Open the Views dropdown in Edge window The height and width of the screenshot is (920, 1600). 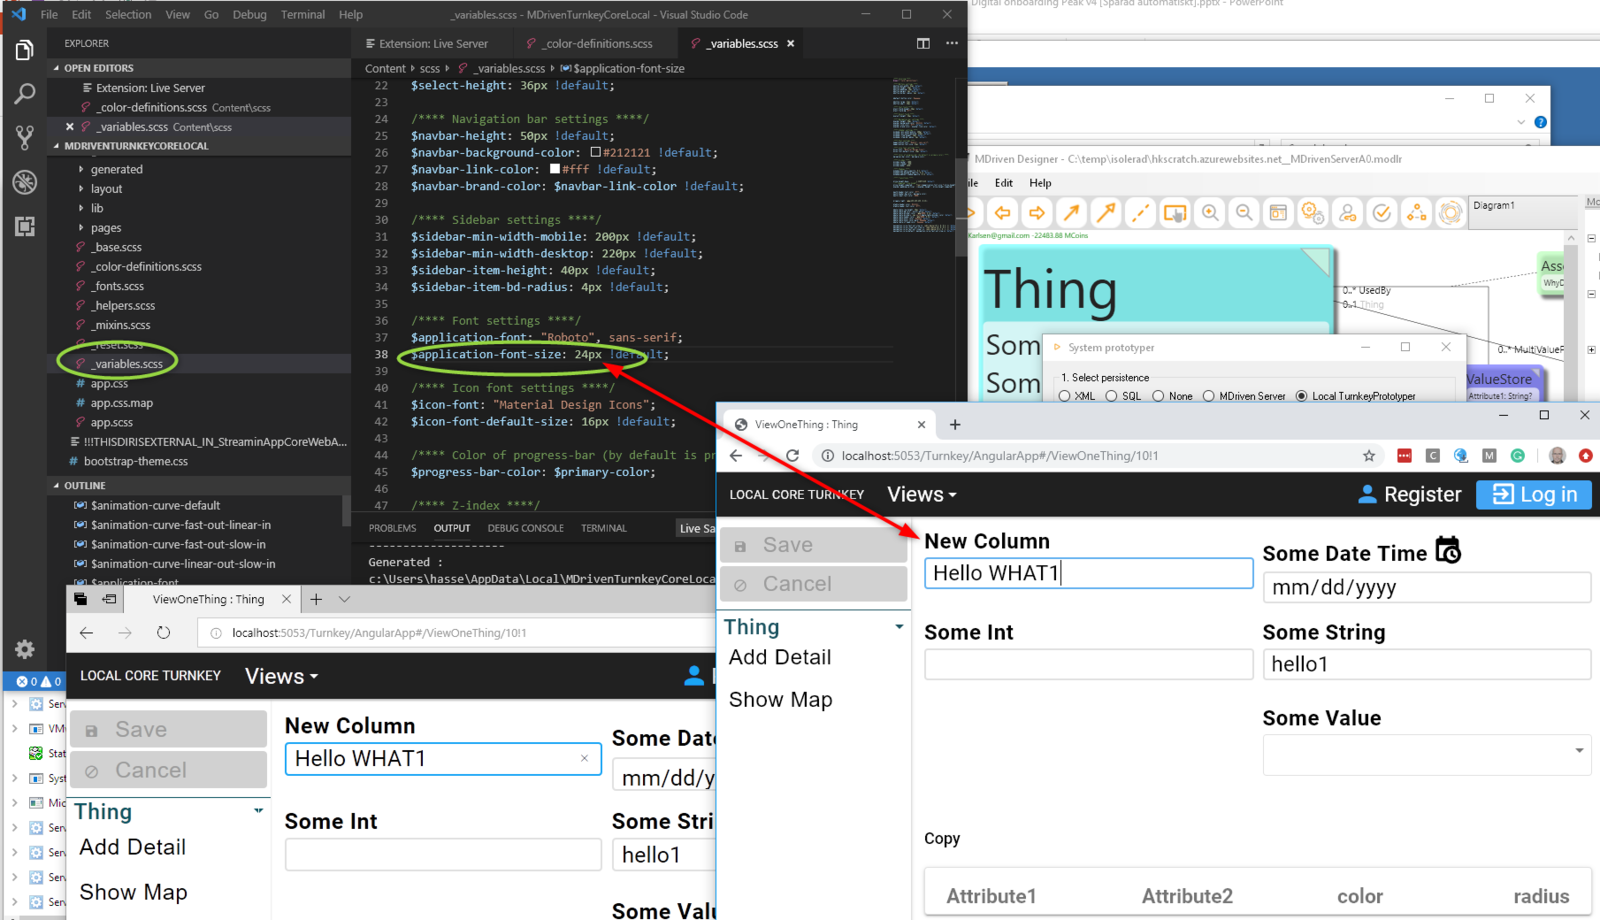(281, 676)
